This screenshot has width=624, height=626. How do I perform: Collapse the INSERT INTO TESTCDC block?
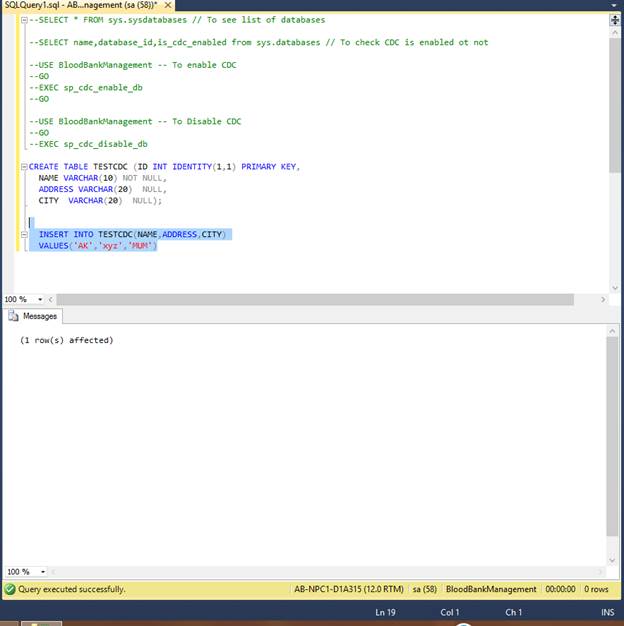point(24,234)
